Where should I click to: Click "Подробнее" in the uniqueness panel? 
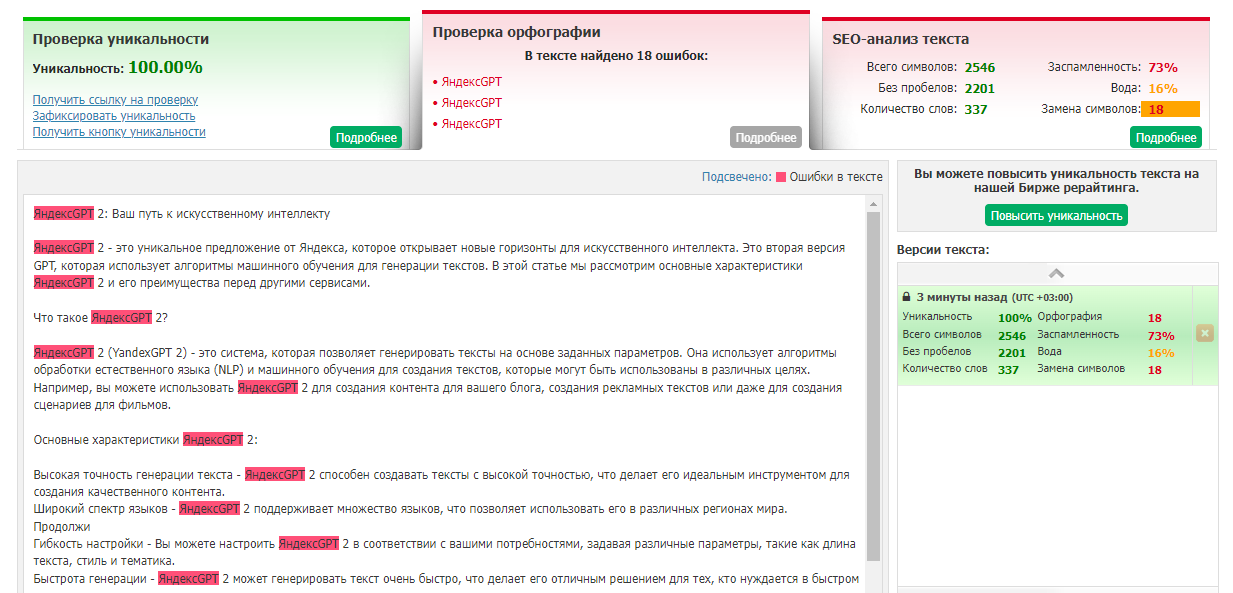pos(366,137)
